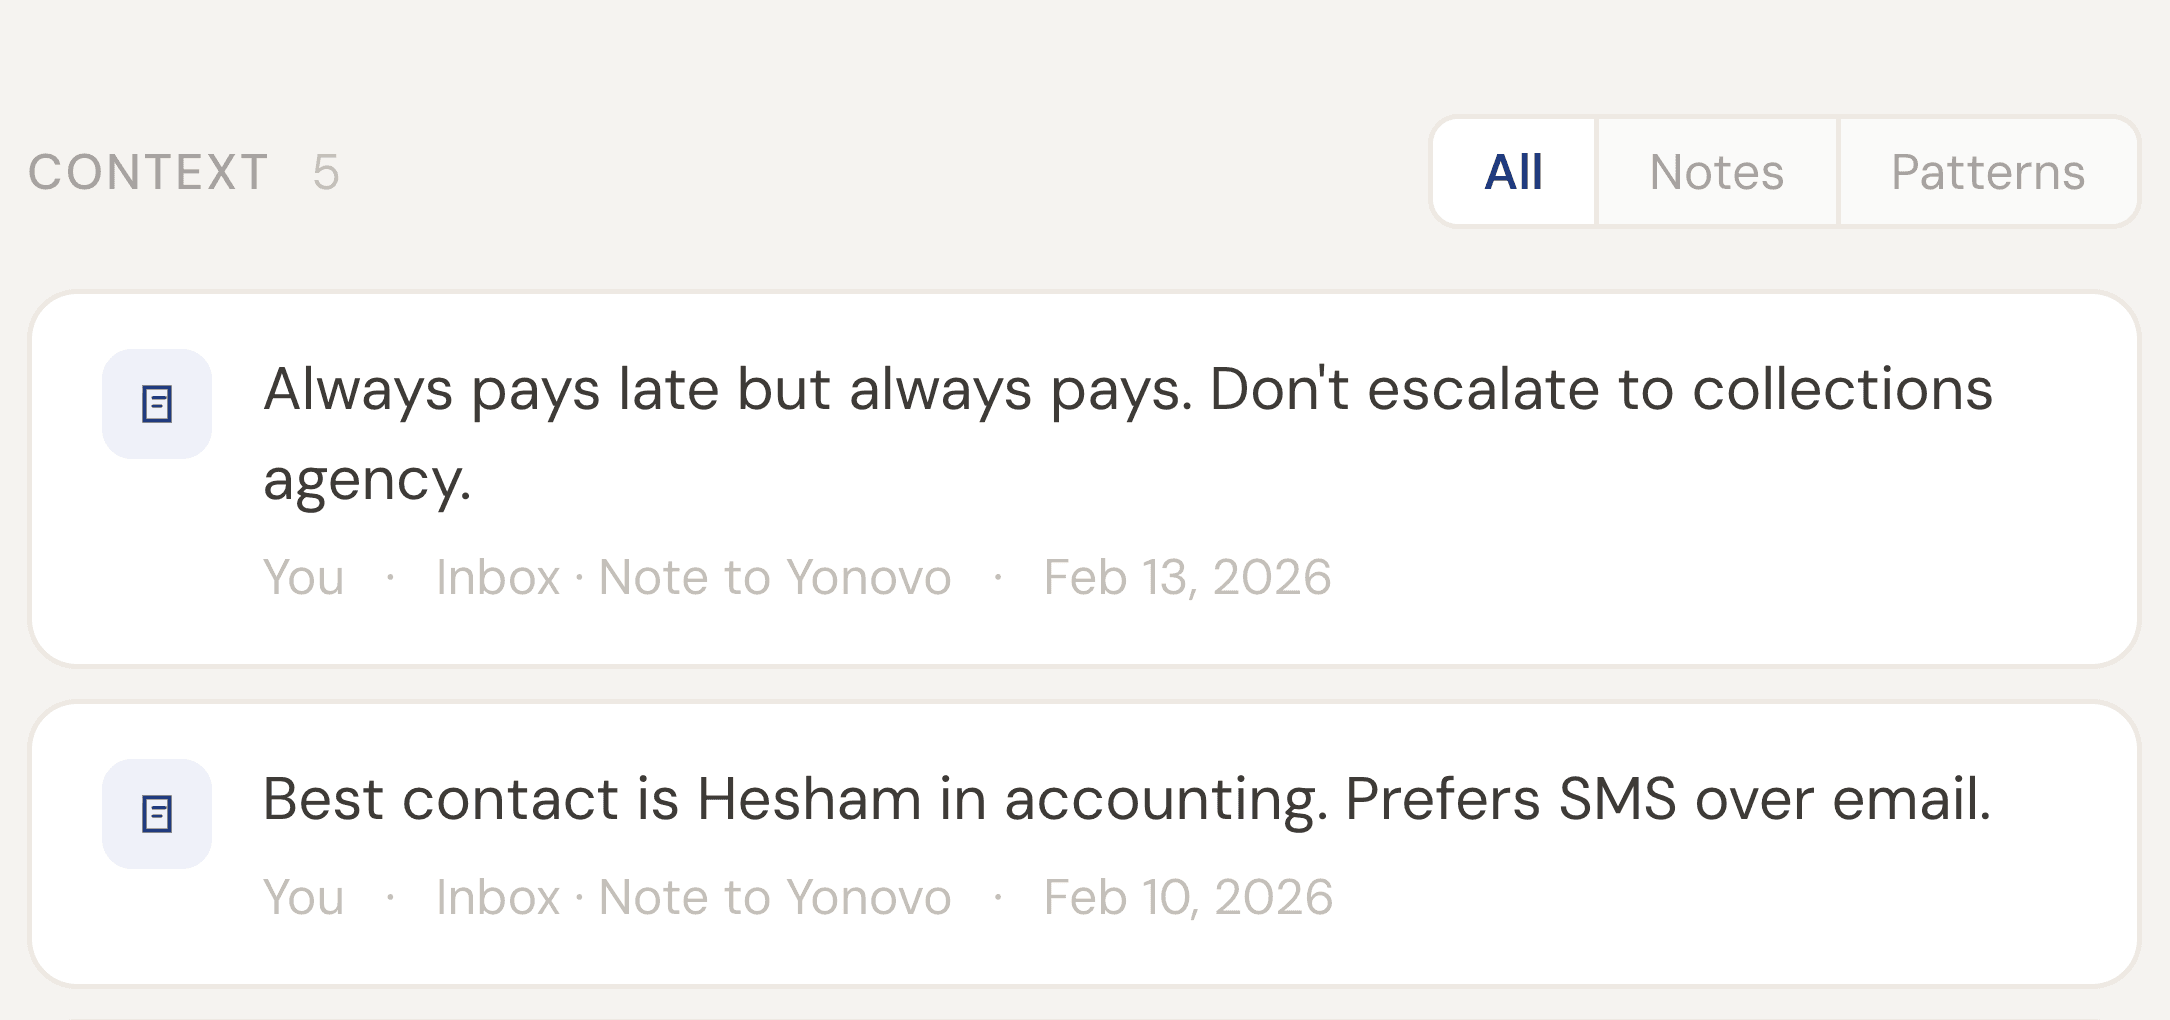The width and height of the screenshot is (2170, 1020).
Task: Click "You" author on the Feb 10 note
Action: [x=303, y=897]
